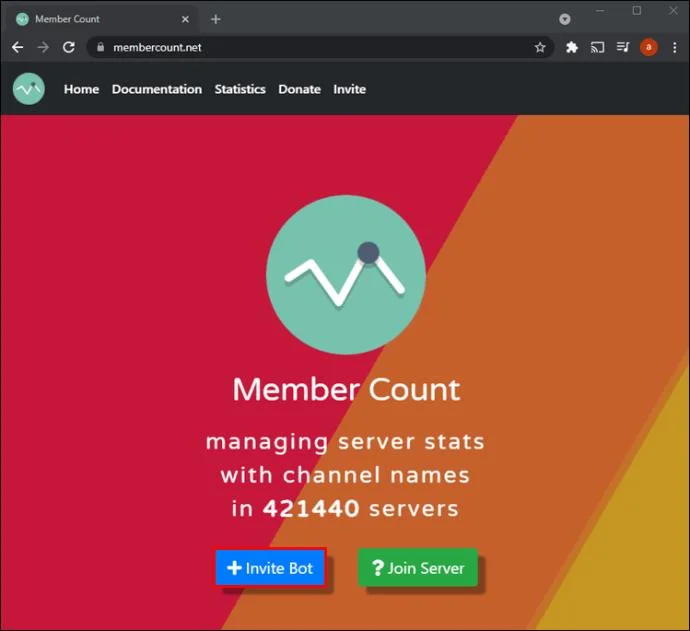Open Chrome's three-dot menu
This screenshot has height=631, width=690.
pyautogui.click(x=675, y=47)
